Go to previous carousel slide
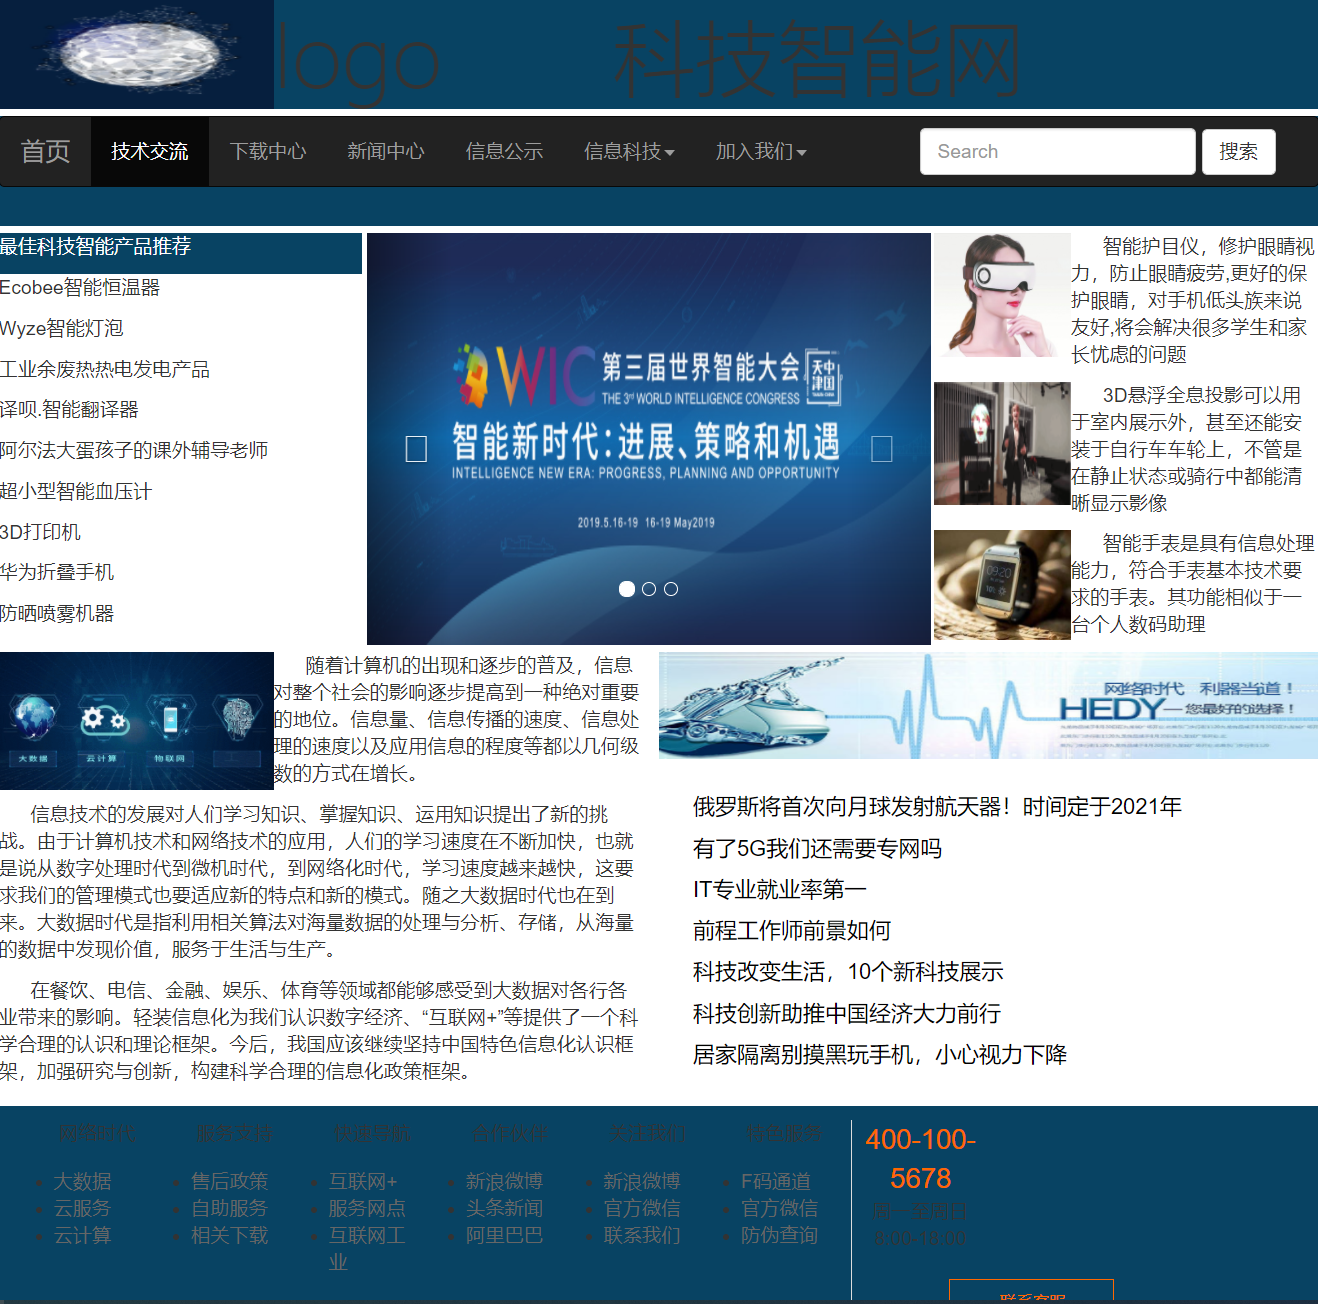Screen dimensions: 1318x1304 click(x=416, y=449)
